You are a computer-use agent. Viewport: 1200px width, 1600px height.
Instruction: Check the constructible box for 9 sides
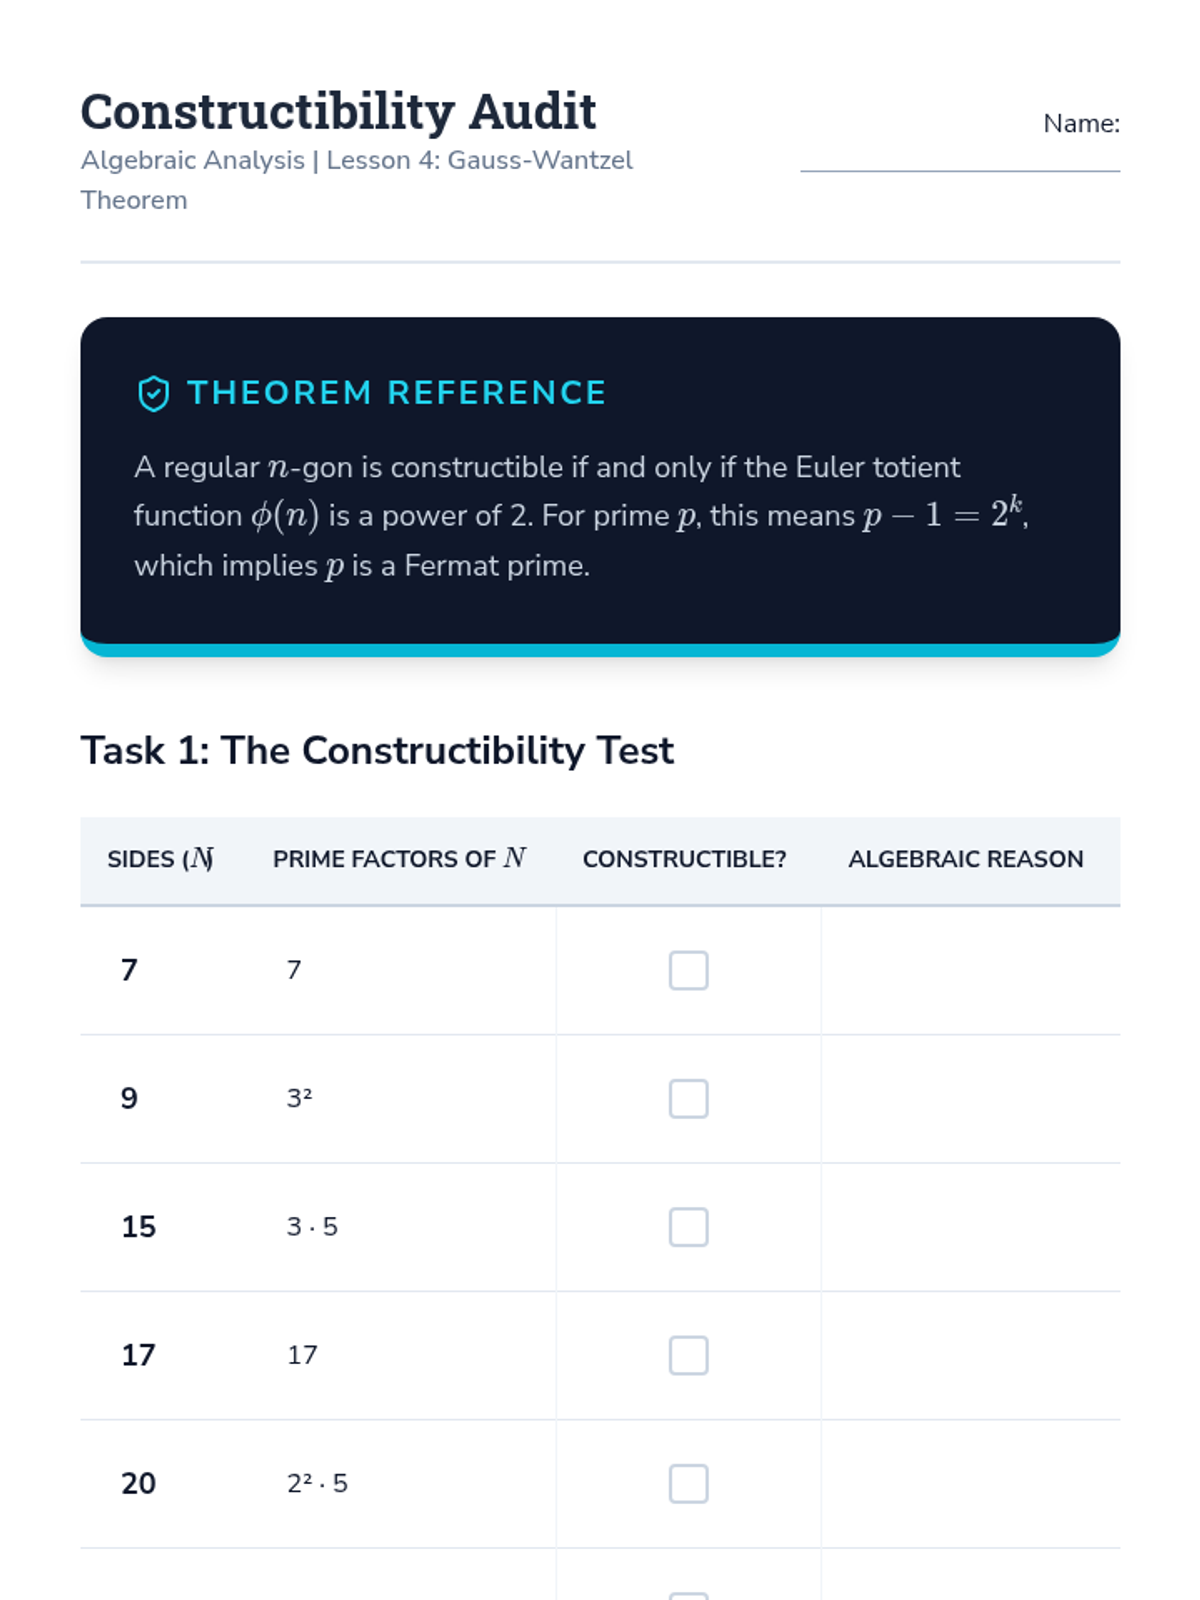tap(688, 1098)
